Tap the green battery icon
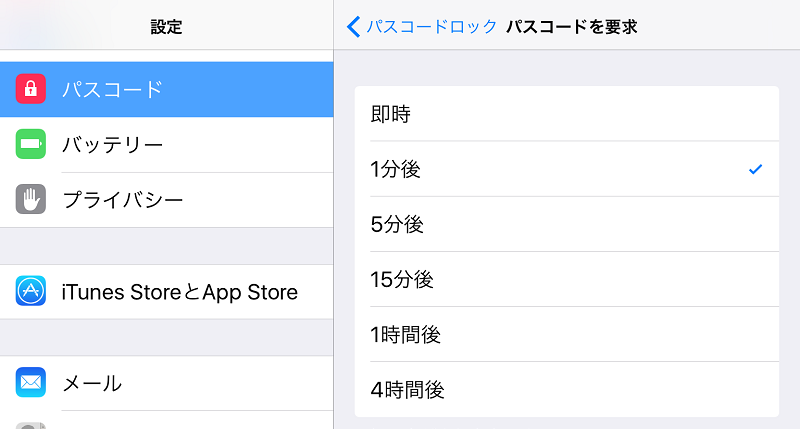800x429 pixels. point(31,144)
